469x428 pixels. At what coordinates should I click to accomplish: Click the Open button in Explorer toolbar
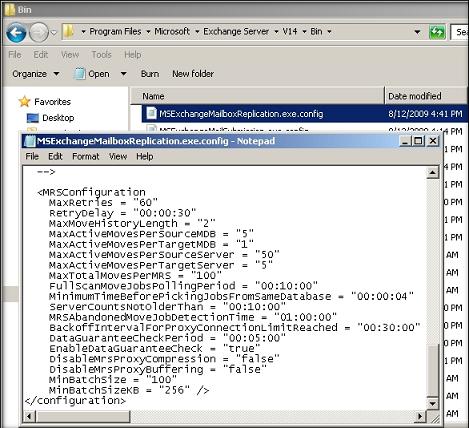92,74
